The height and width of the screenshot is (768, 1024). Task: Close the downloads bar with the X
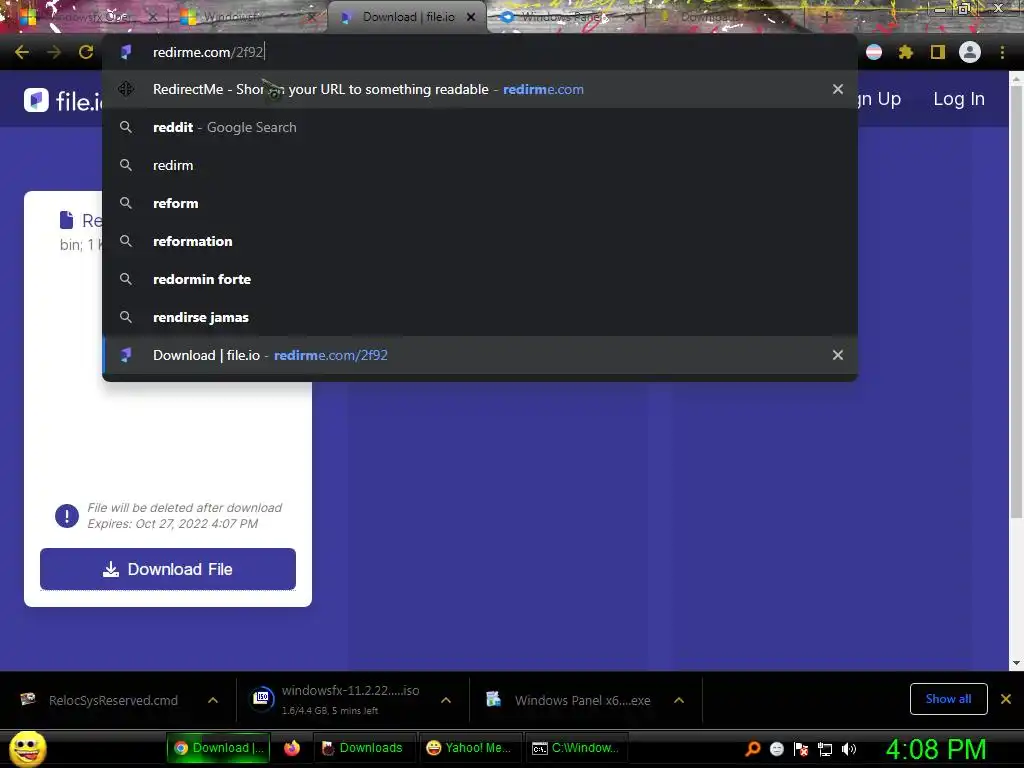click(1006, 699)
